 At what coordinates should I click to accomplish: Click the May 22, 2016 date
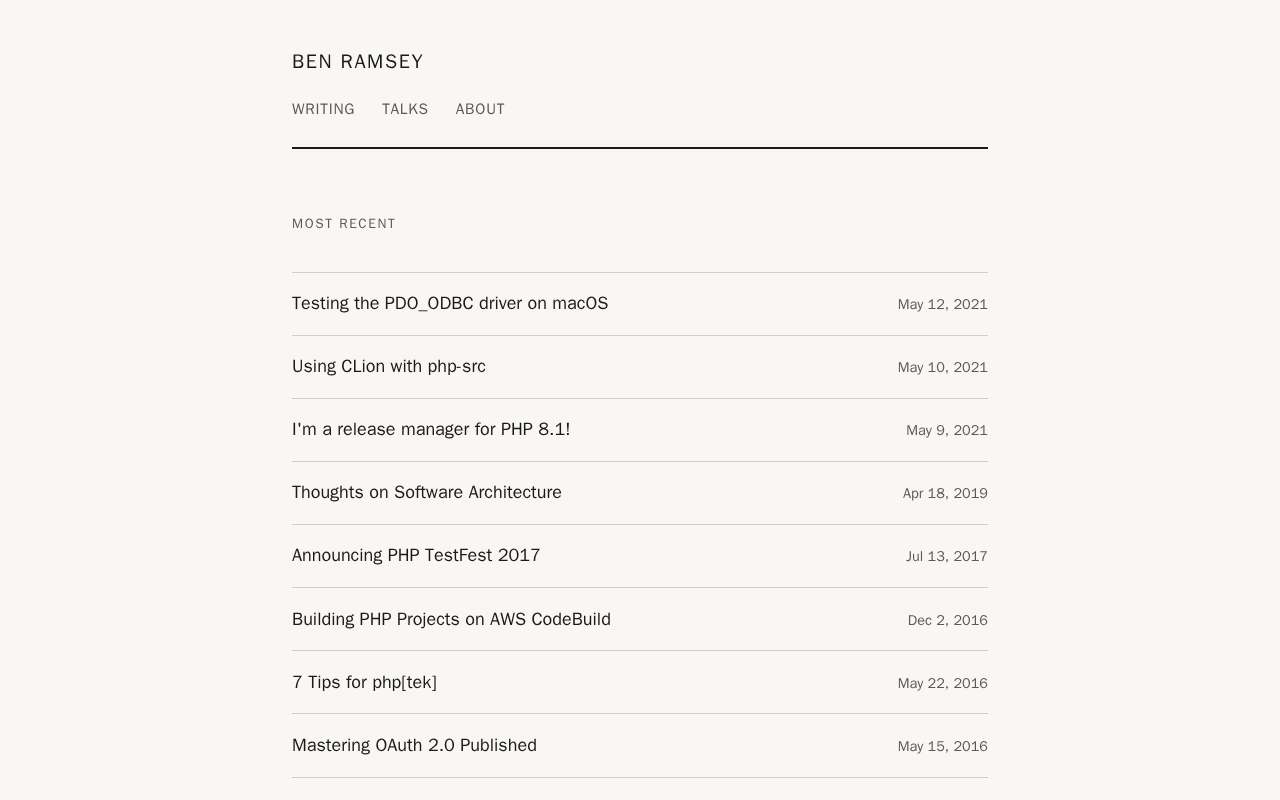coord(942,683)
